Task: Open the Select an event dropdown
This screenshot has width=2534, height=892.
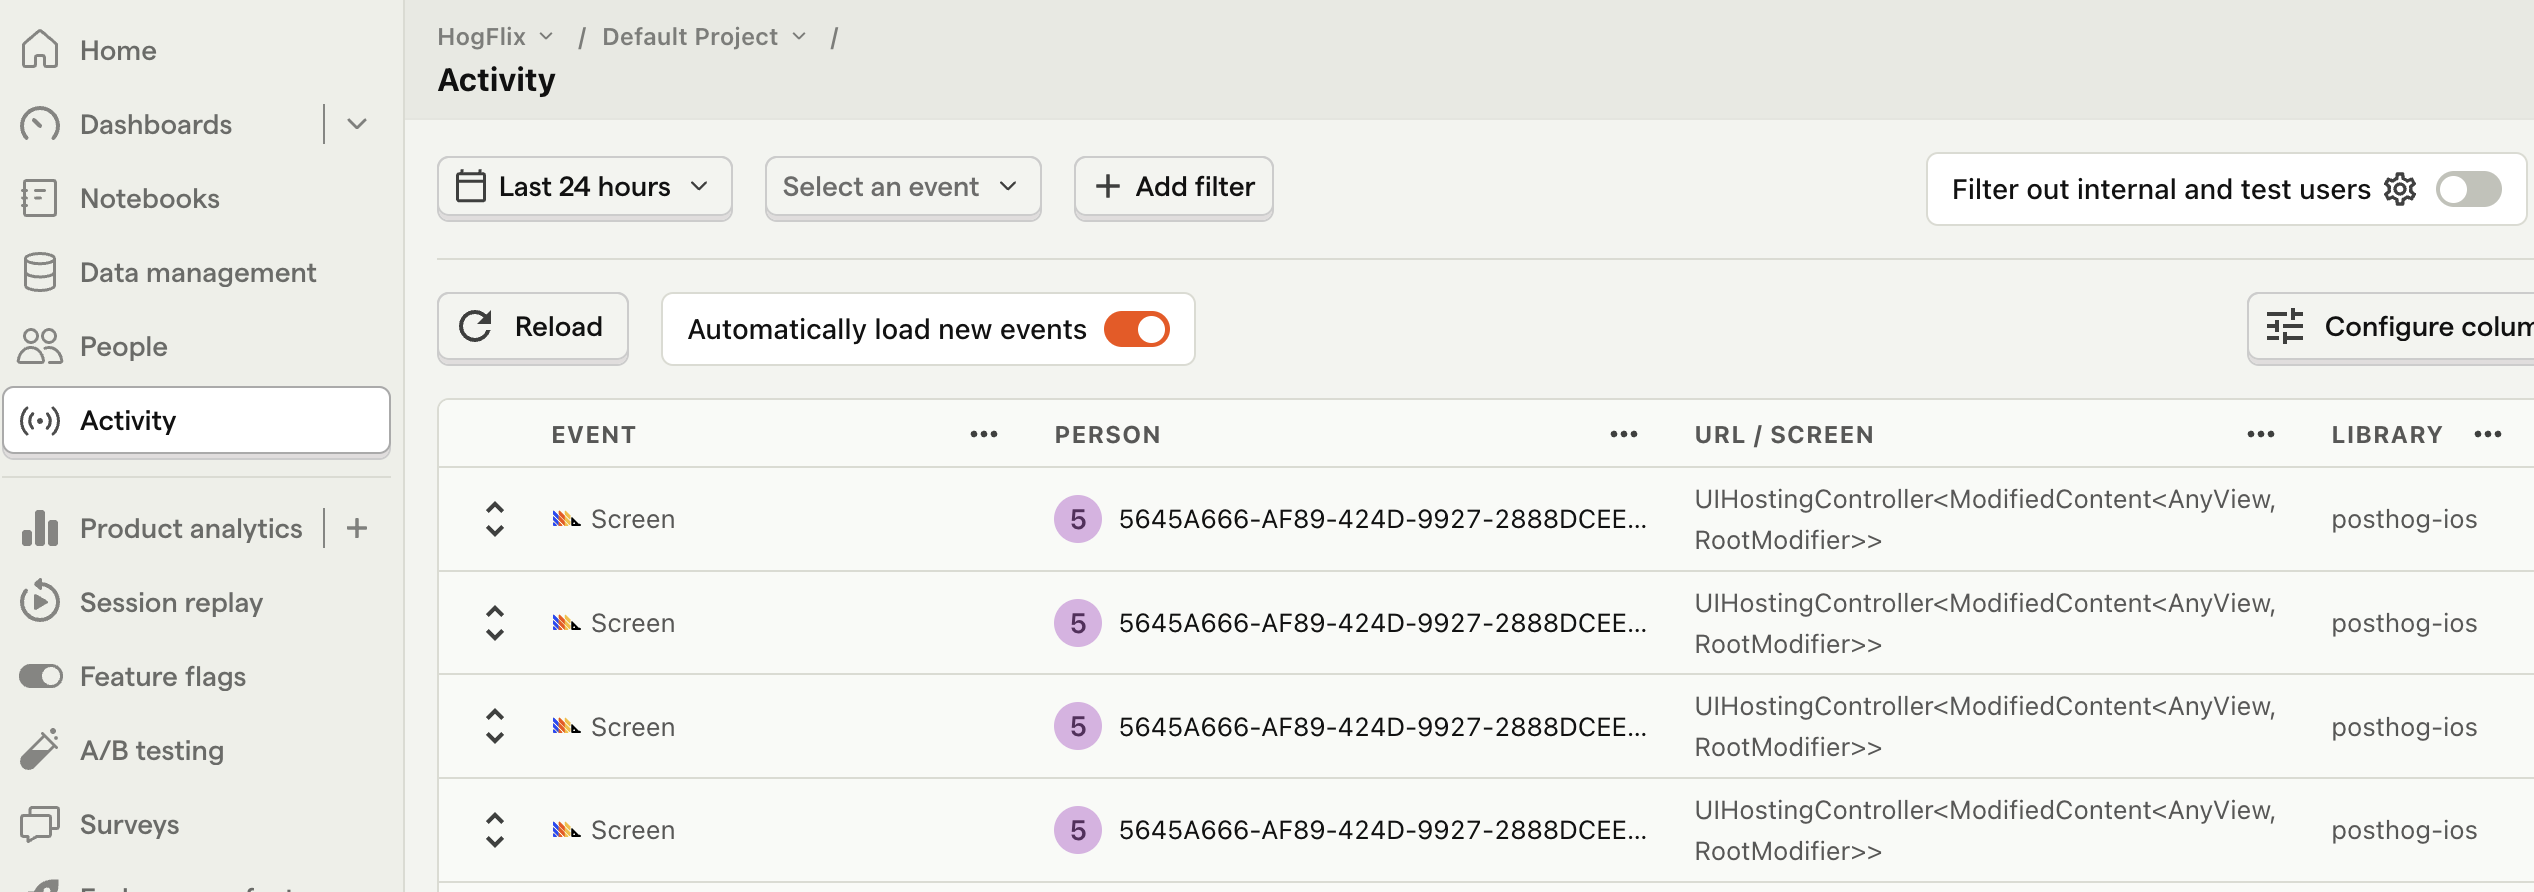Action: (902, 187)
